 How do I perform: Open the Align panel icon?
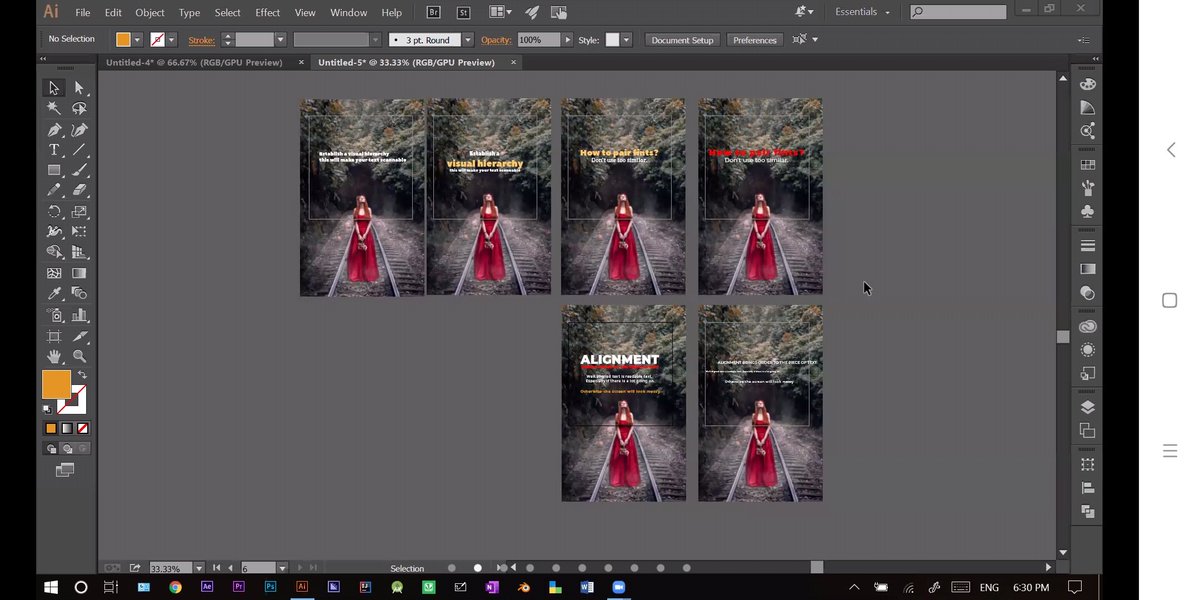click(x=1087, y=488)
